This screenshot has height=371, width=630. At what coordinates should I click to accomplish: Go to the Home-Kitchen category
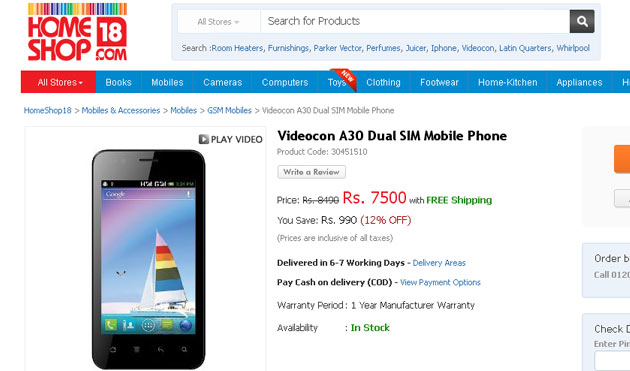pos(507,82)
